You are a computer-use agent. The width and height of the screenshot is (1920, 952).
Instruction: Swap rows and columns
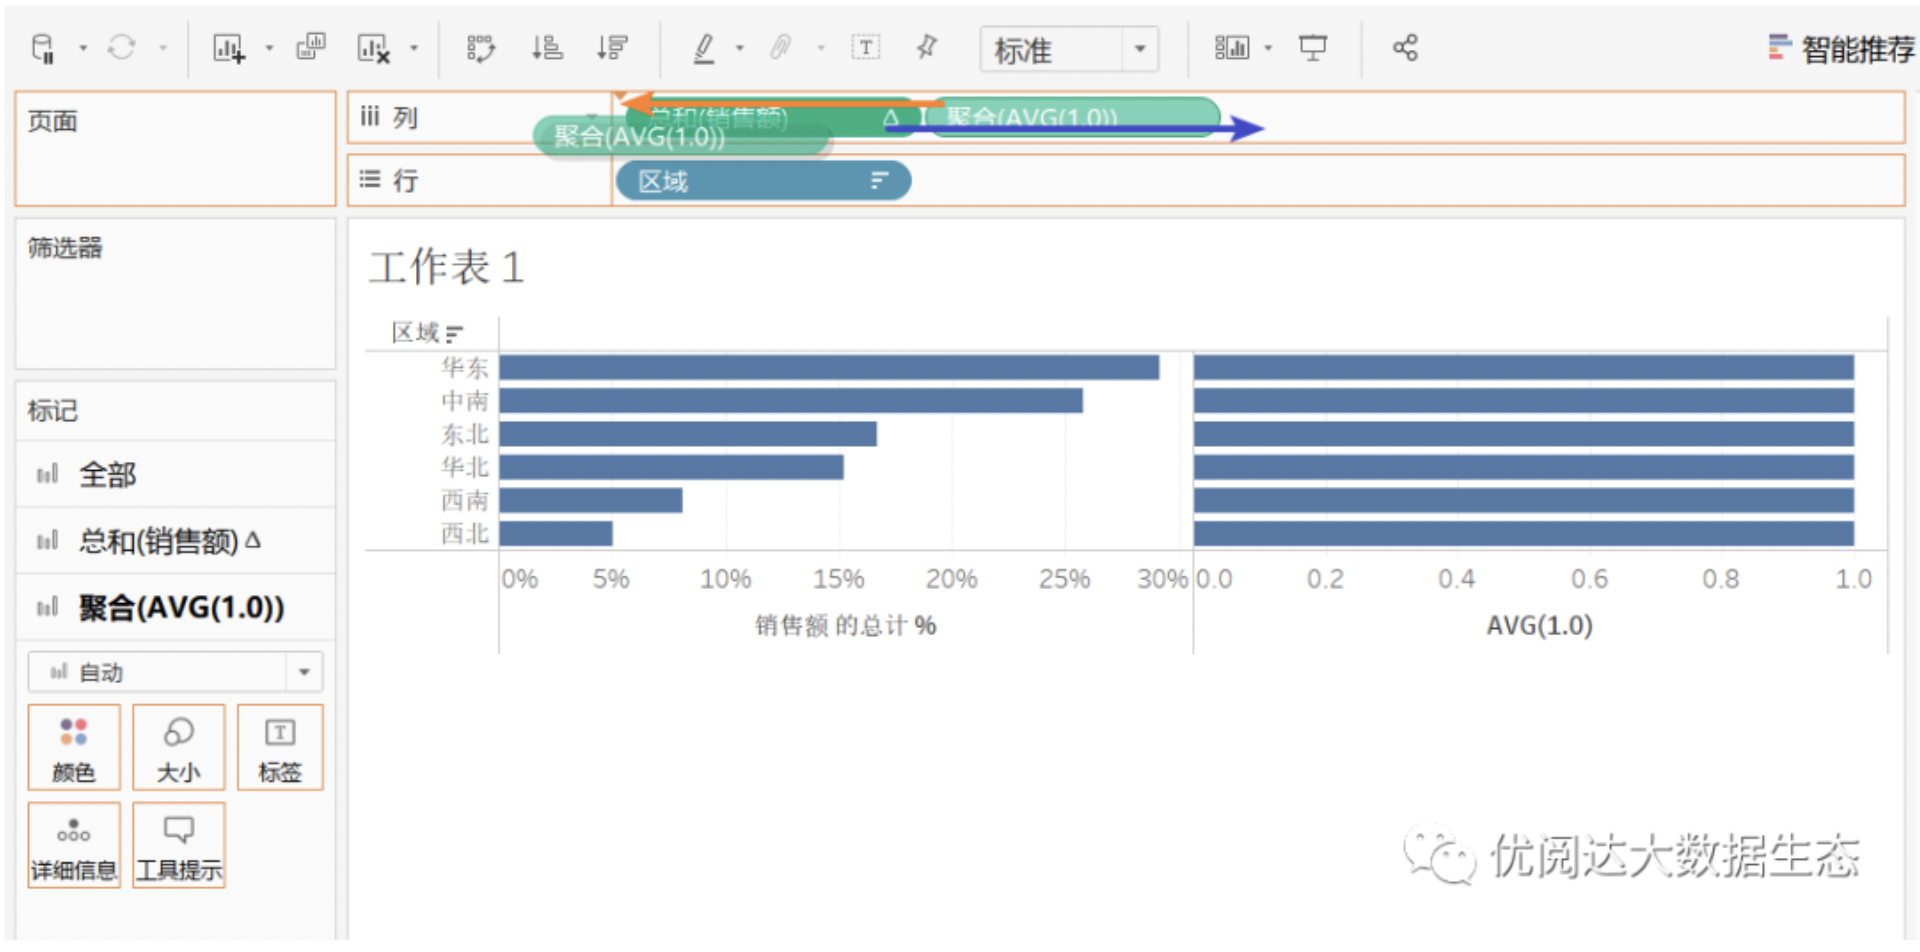point(481,48)
